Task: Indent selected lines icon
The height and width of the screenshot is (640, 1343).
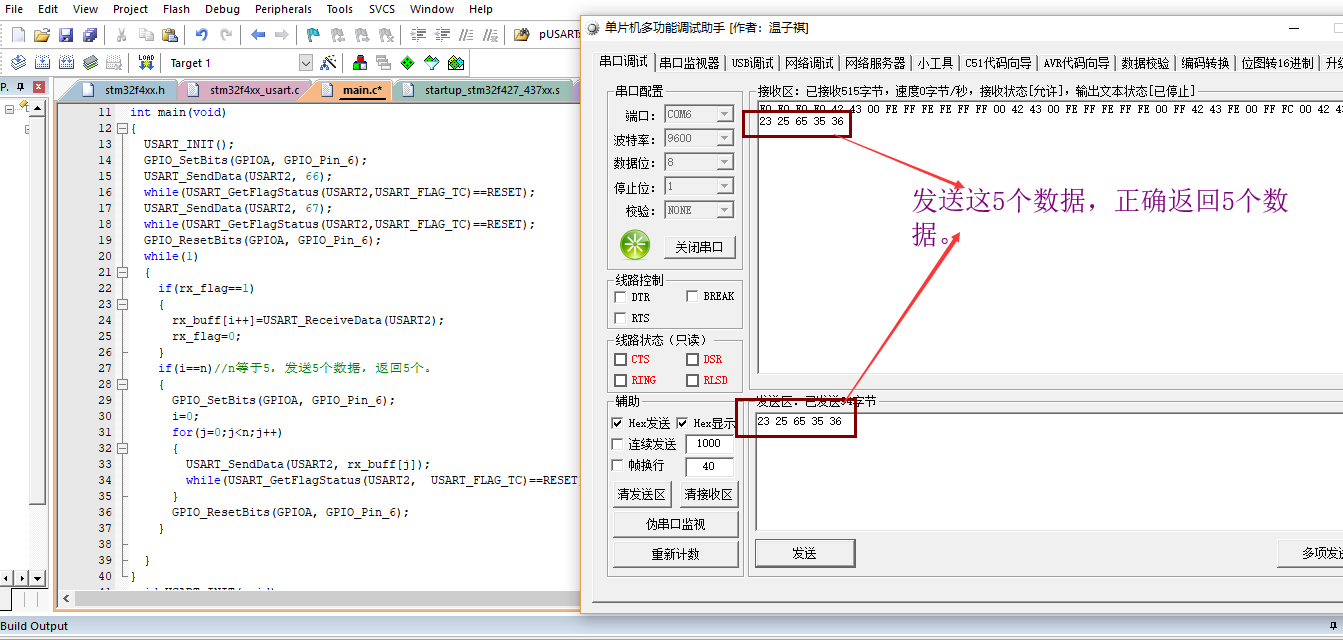Action: [x=417, y=35]
